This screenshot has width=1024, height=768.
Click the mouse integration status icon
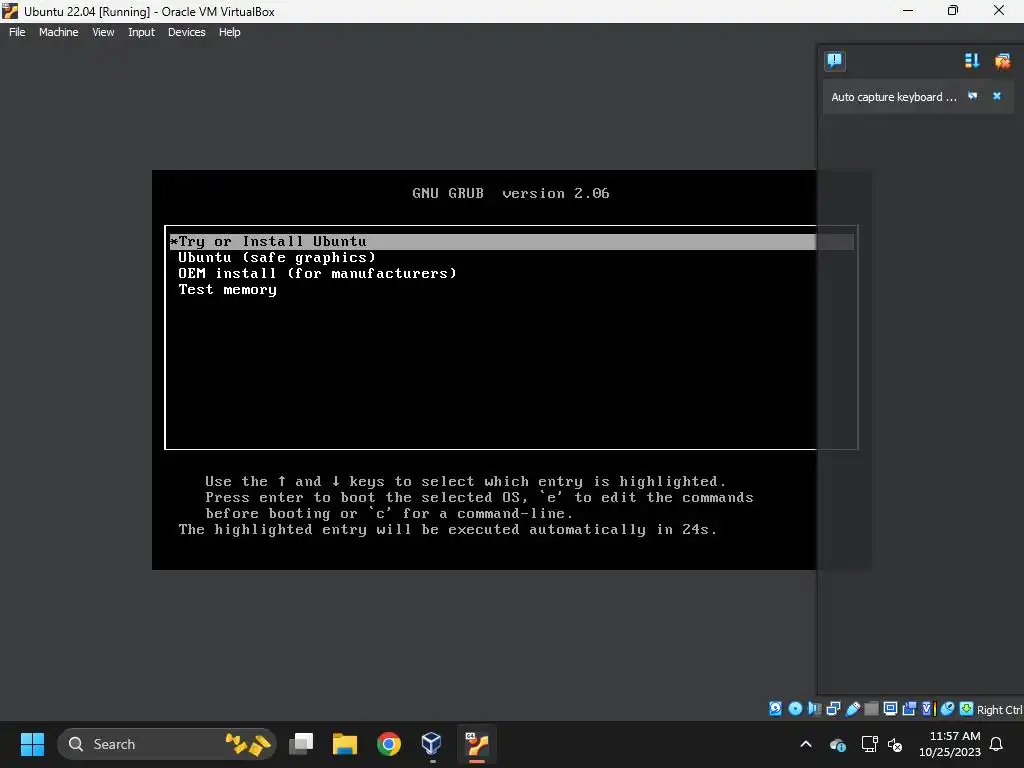tap(948, 709)
